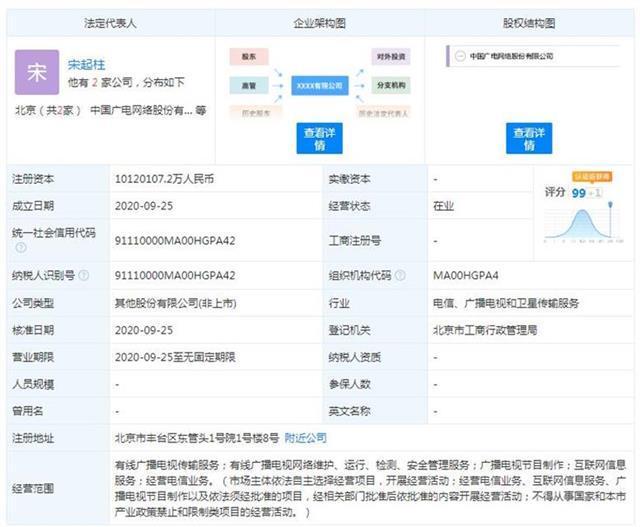Viewport: 640px width, 527px height.
Task: Click the 高管 box in structure diagram
Action: click(x=249, y=86)
